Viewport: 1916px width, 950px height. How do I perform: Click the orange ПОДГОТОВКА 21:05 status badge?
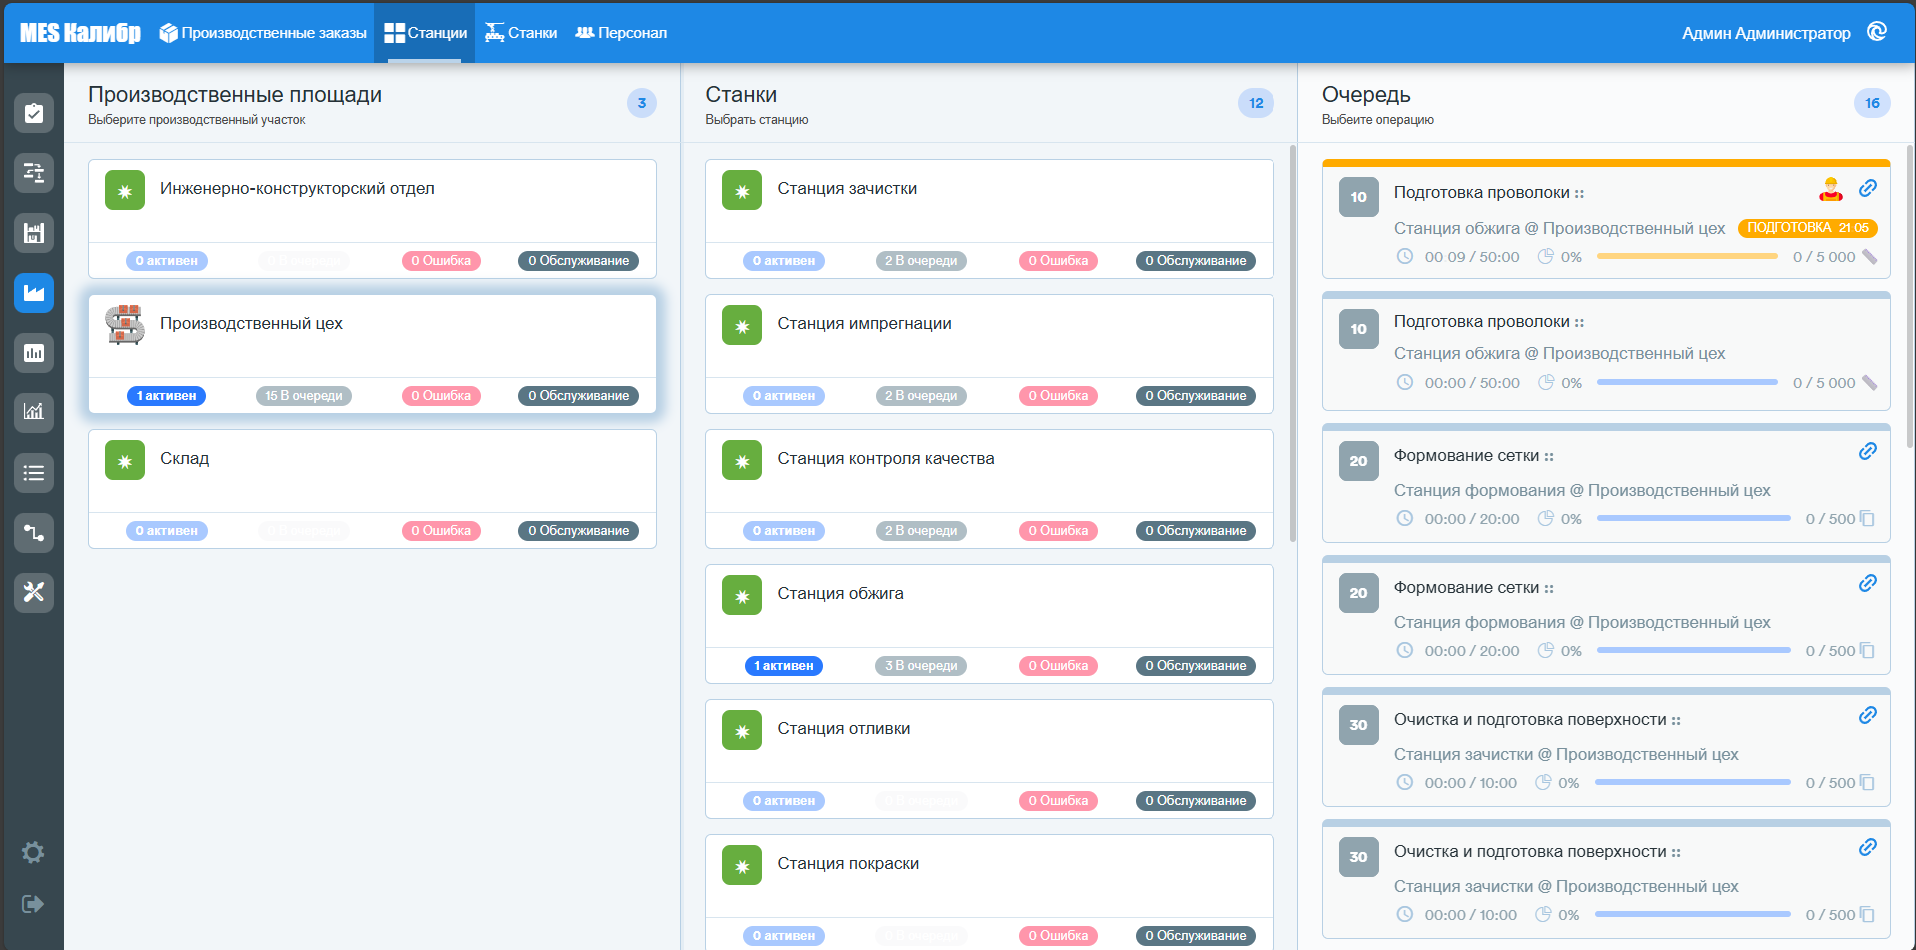click(1808, 228)
